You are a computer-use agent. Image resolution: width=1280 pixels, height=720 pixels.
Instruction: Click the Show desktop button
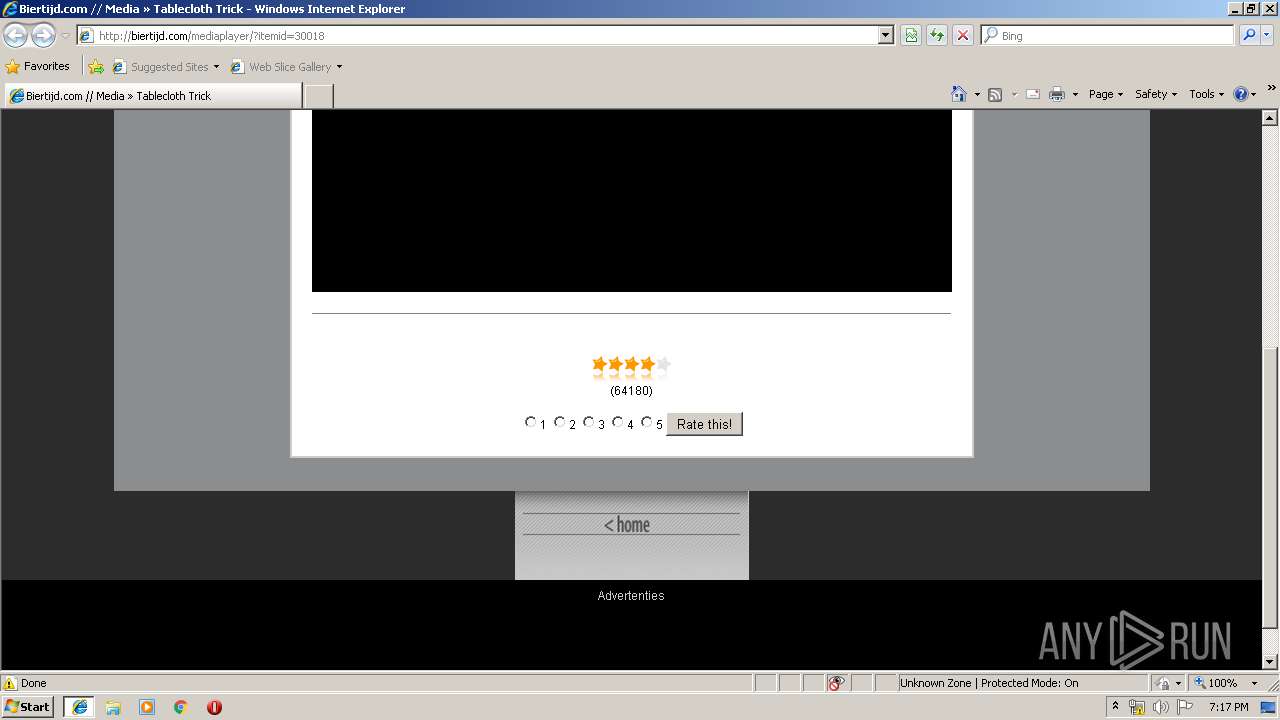pos(1270,707)
